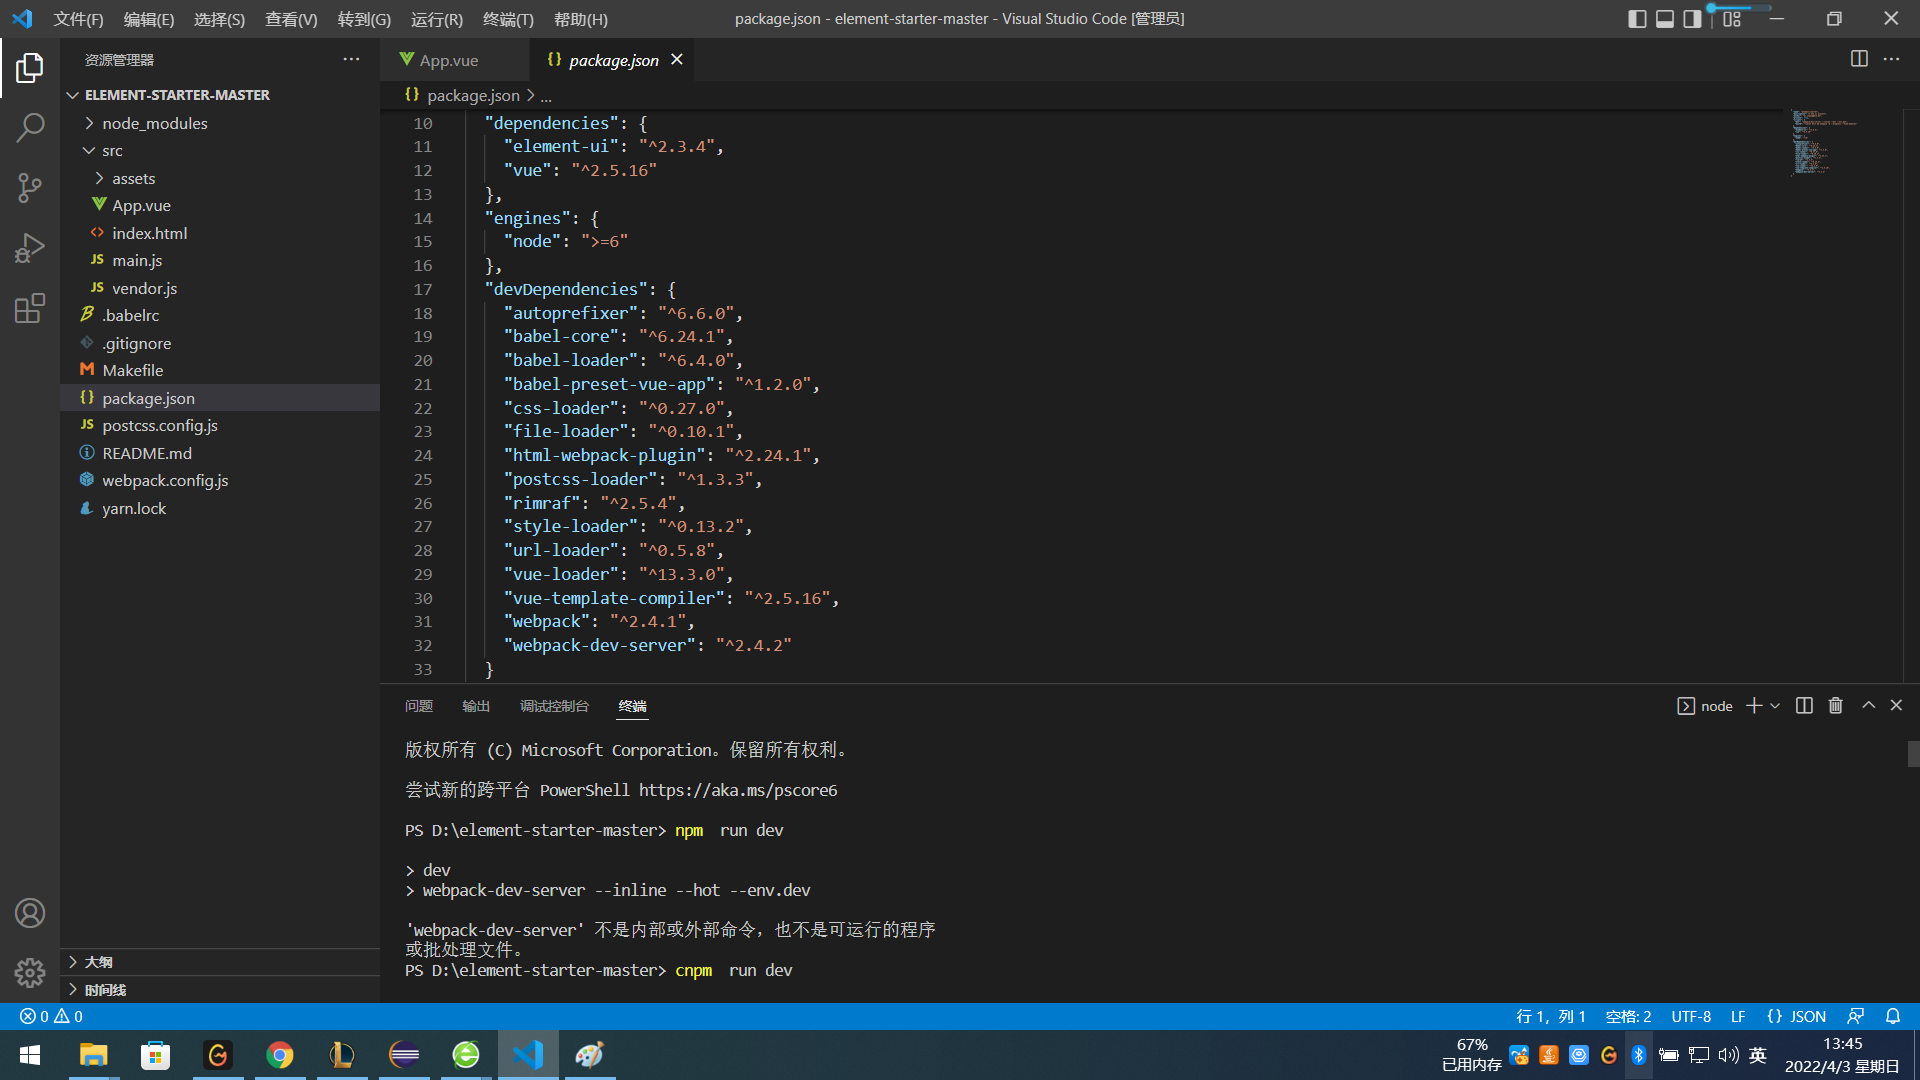Open the Explorer sidebar icon

pos(30,67)
